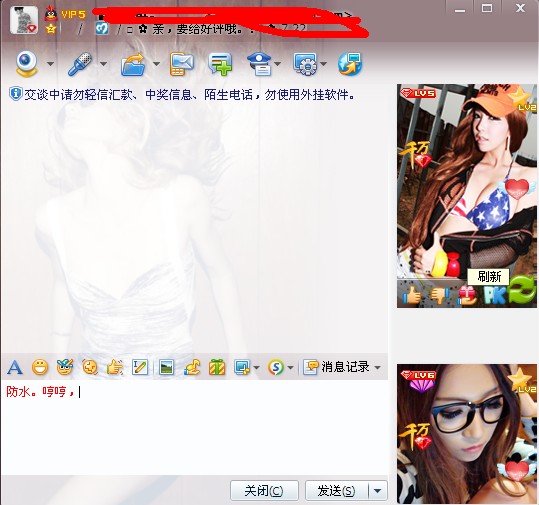This screenshot has height=505, width=539.
Task: Take a screenshot with the screen capture icon
Action: pos(242,367)
